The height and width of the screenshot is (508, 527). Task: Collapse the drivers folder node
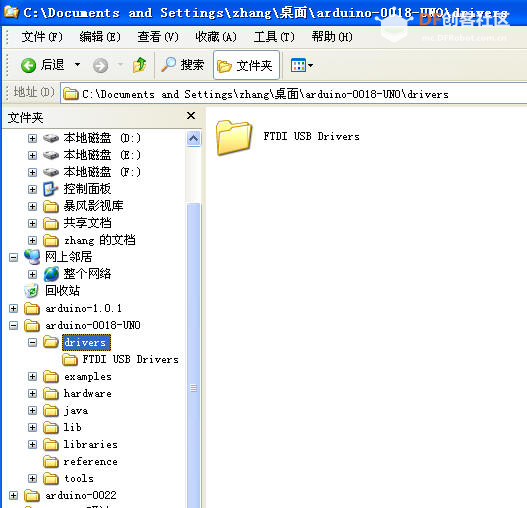[x=32, y=342]
